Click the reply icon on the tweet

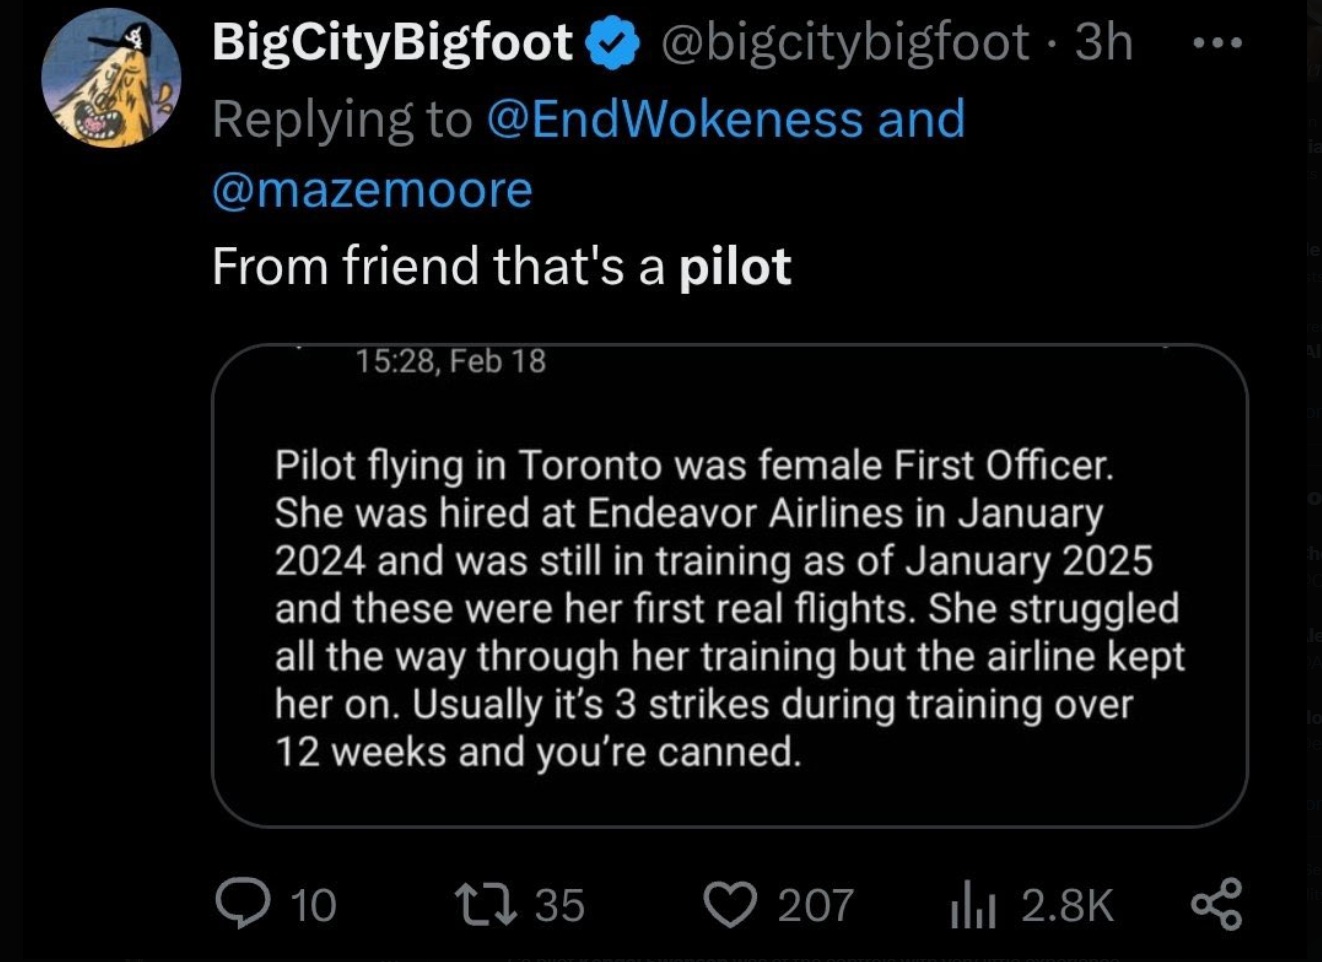tap(240, 905)
